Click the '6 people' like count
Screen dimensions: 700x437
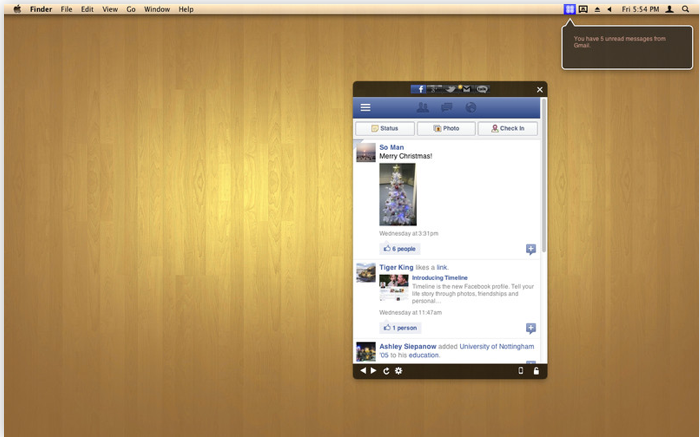click(x=400, y=249)
